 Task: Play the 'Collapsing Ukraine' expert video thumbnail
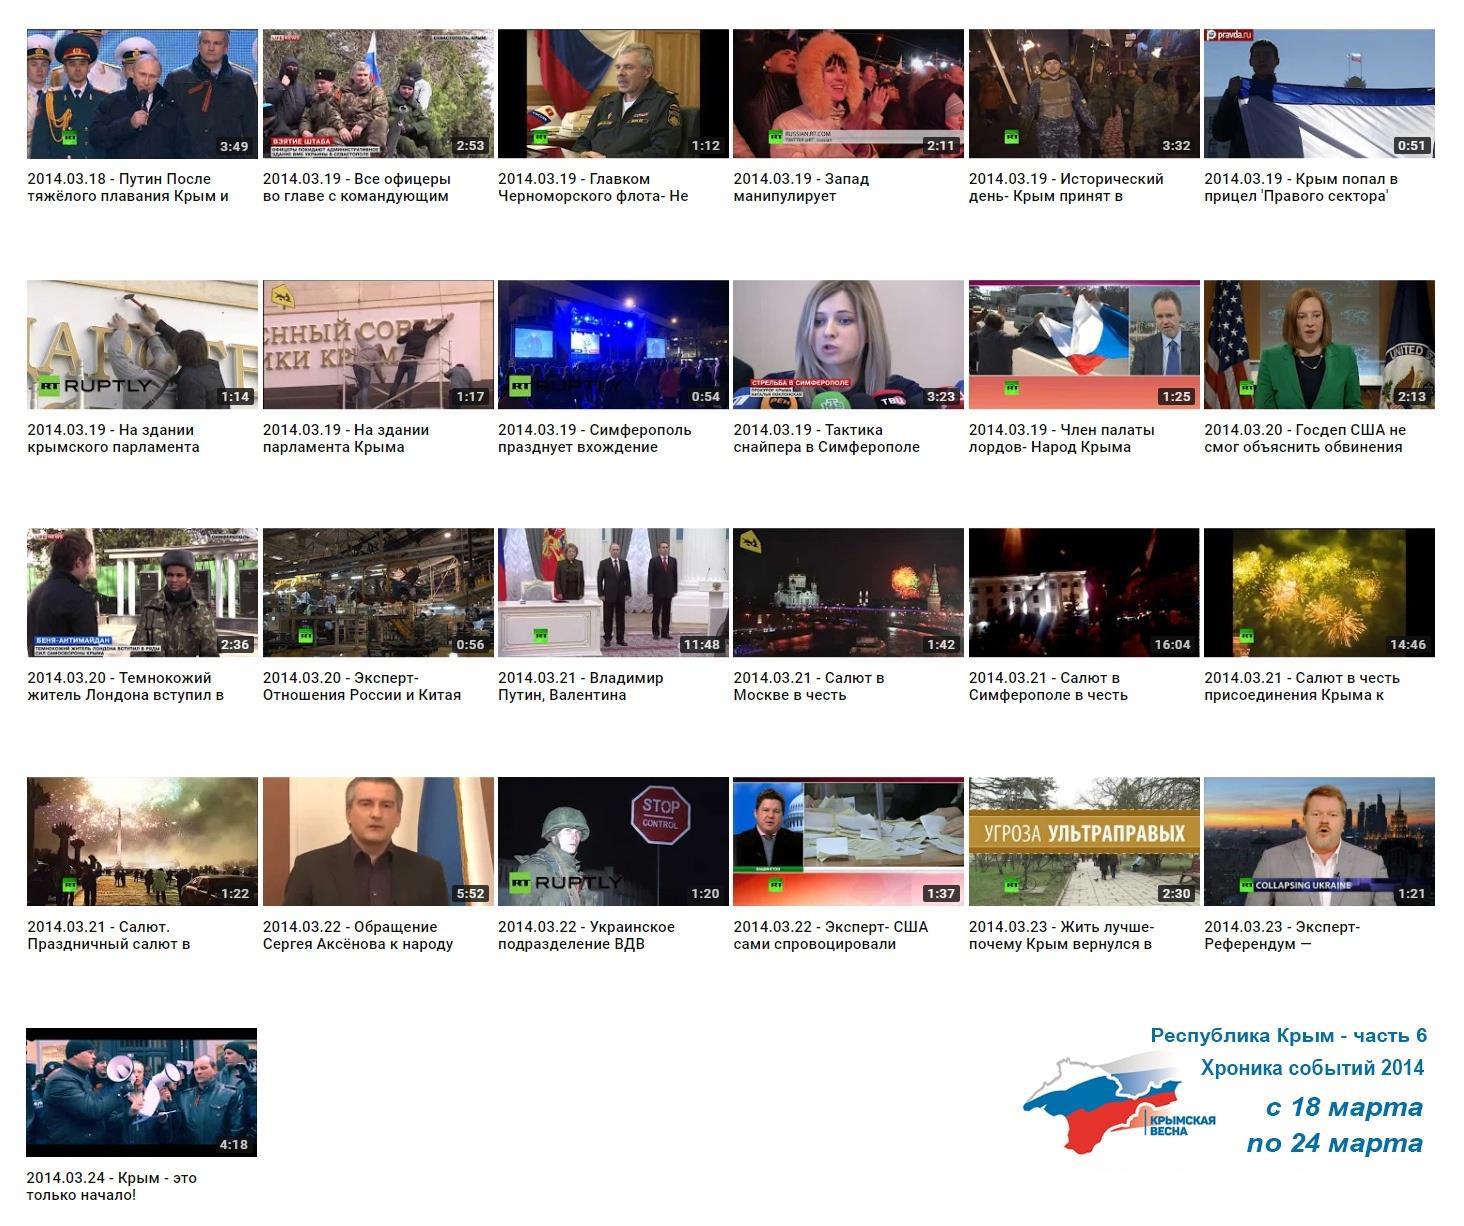(x=1319, y=842)
